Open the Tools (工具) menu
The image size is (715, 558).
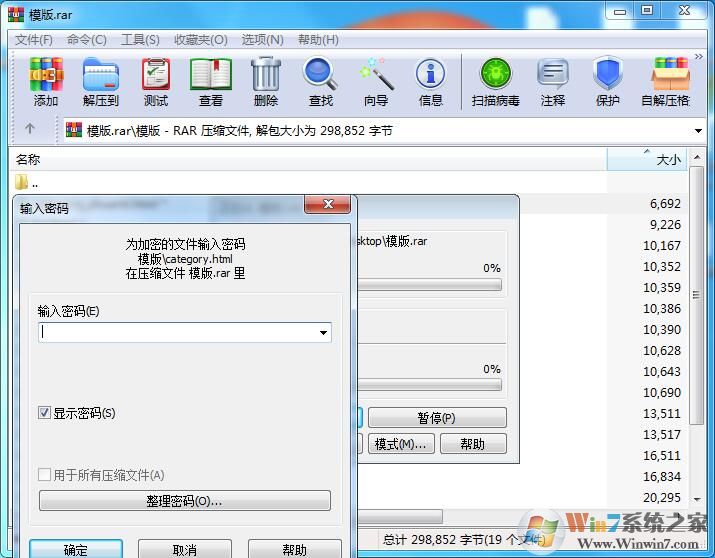(x=140, y=40)
